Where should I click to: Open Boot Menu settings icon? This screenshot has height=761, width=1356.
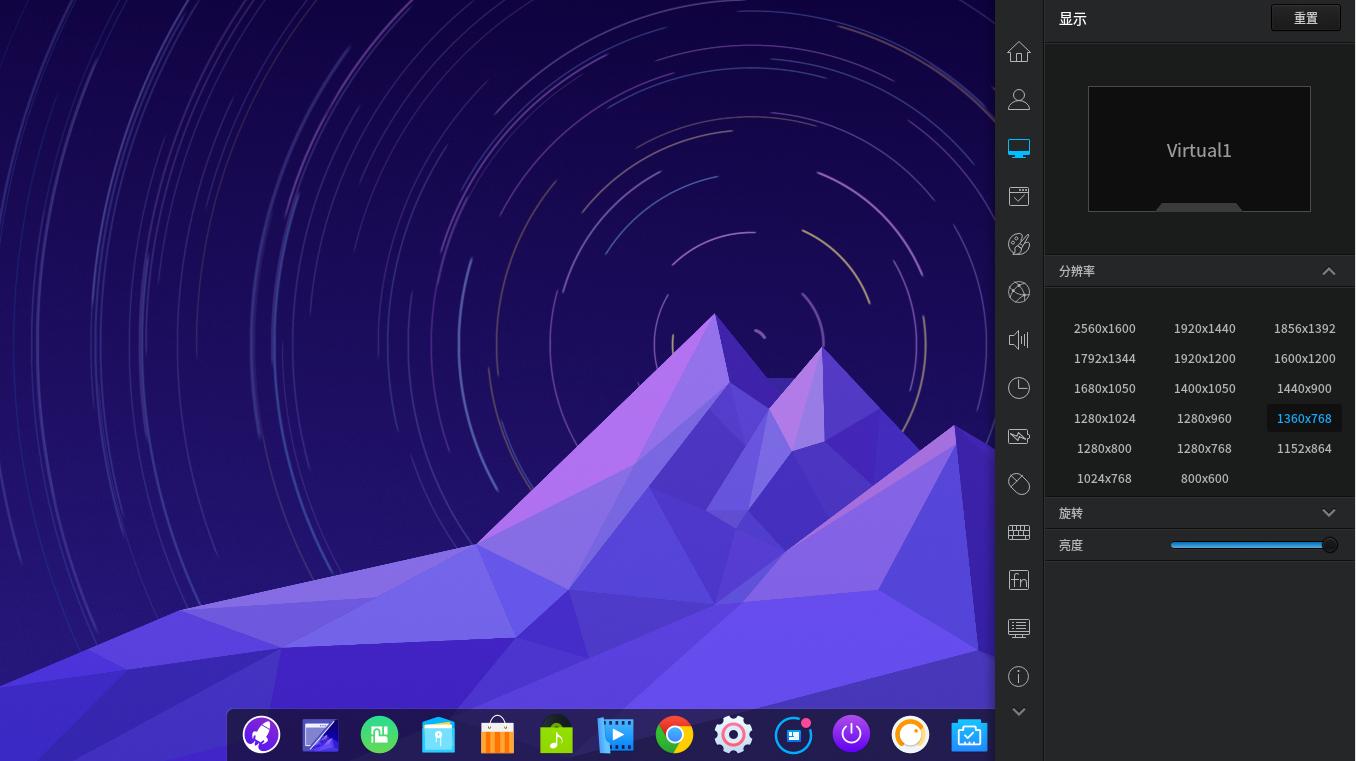pyautogui.click(x=1018, y=628)
